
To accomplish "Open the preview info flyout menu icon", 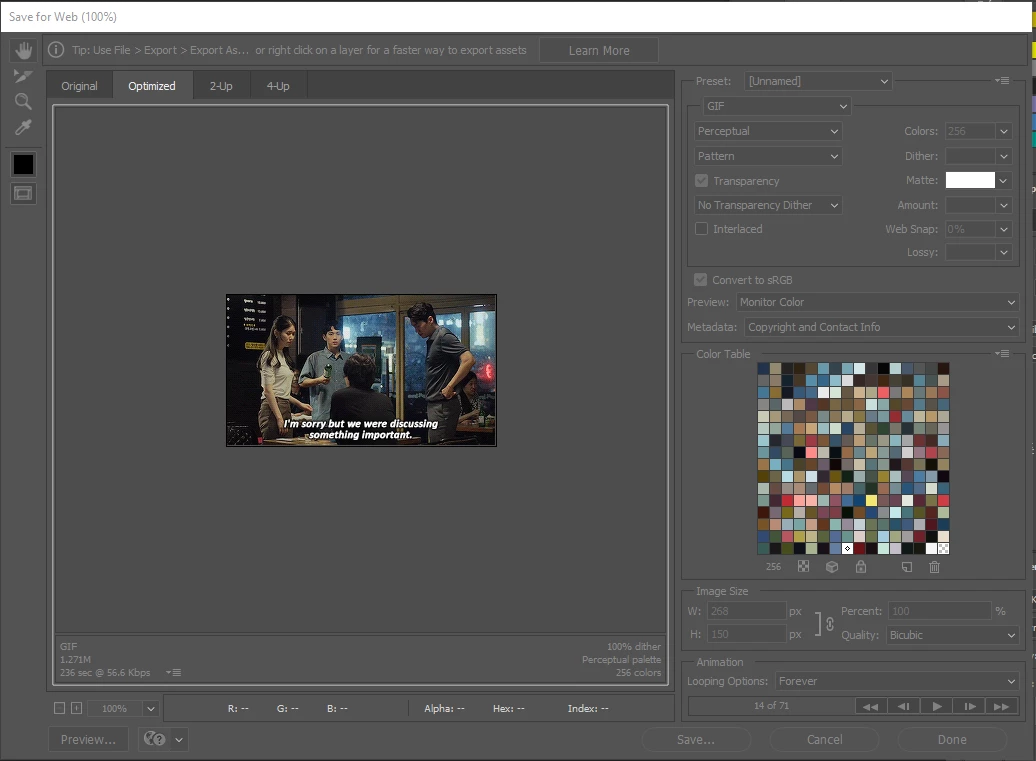I will (x=174, y=672).
